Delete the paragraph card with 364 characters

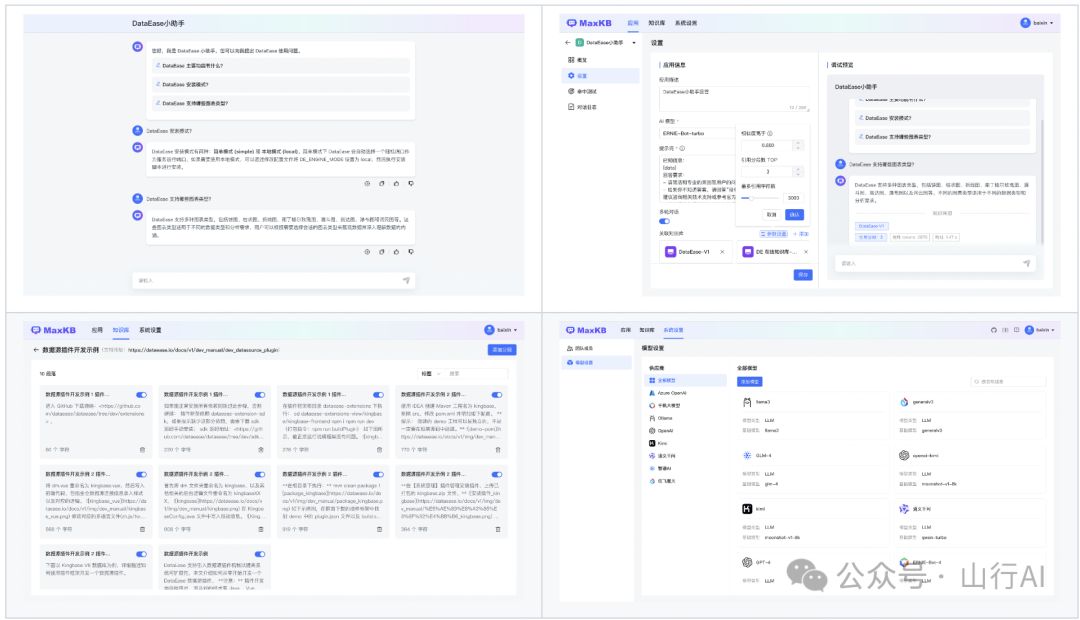coord(498,529)
